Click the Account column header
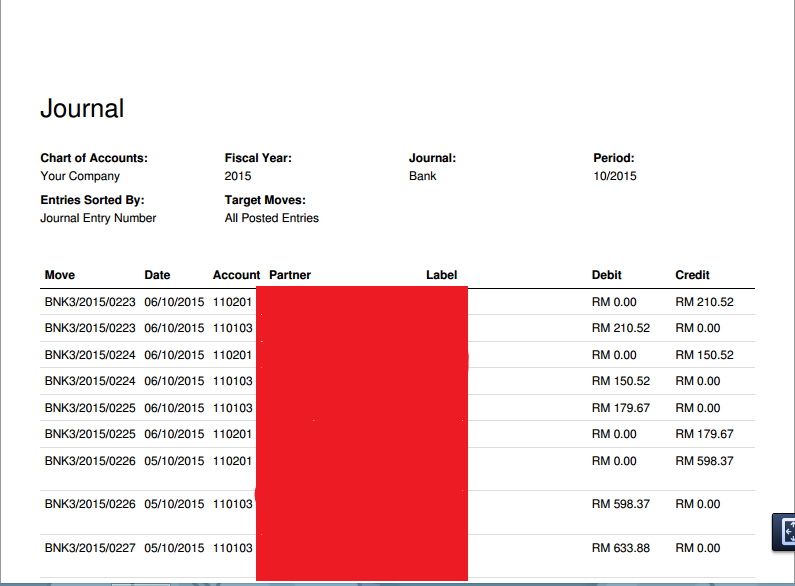Viewport: 795px width, 586px height. tap(236, 275)
